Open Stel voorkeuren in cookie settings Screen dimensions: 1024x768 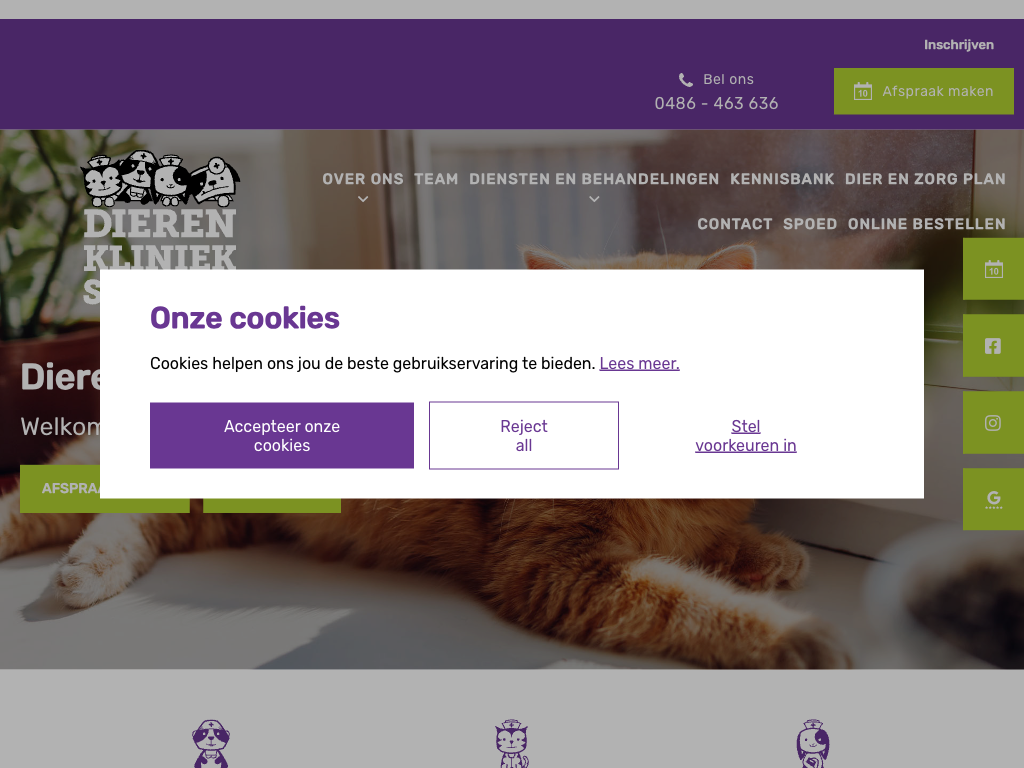click(x=746, y=436)
